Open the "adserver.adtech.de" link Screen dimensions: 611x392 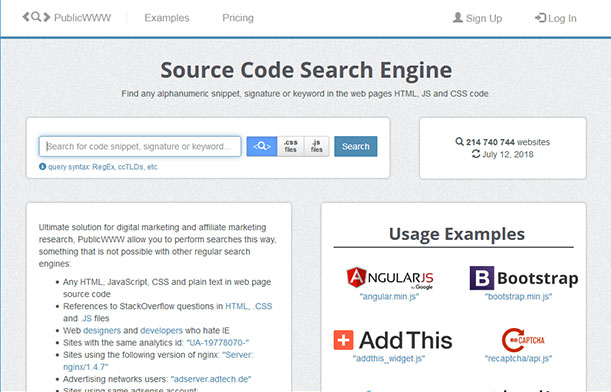(x=211, y=379)
